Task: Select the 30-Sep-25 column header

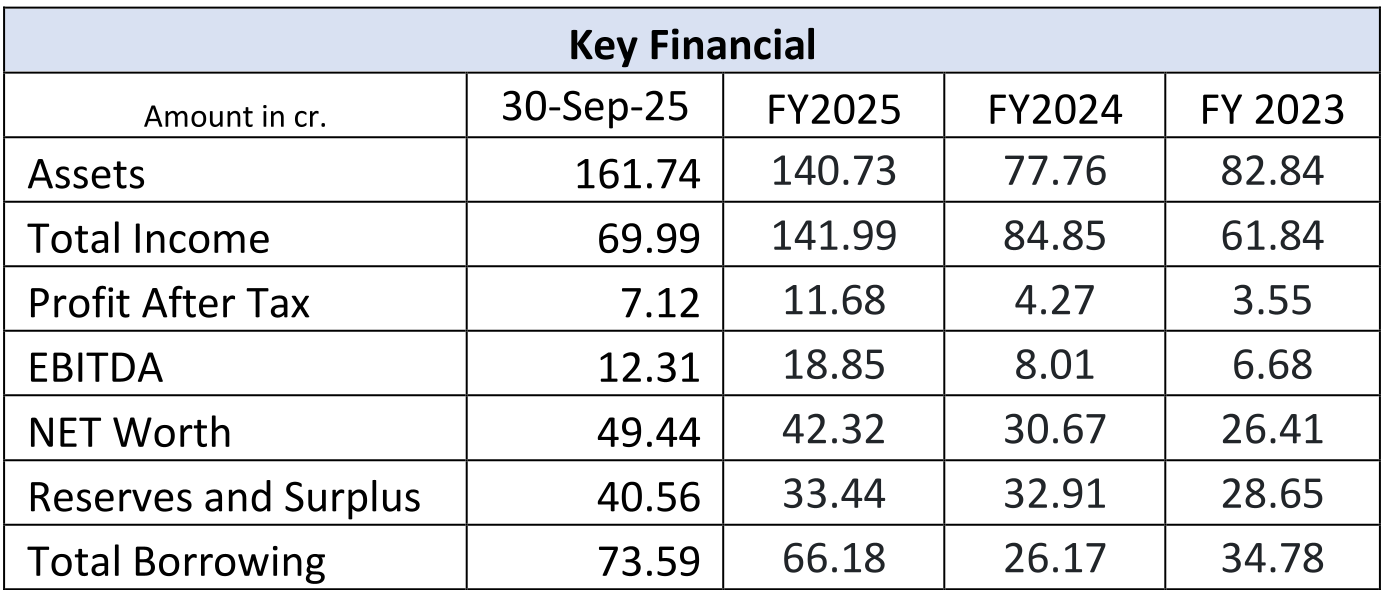Action: [x=596, y=108]
